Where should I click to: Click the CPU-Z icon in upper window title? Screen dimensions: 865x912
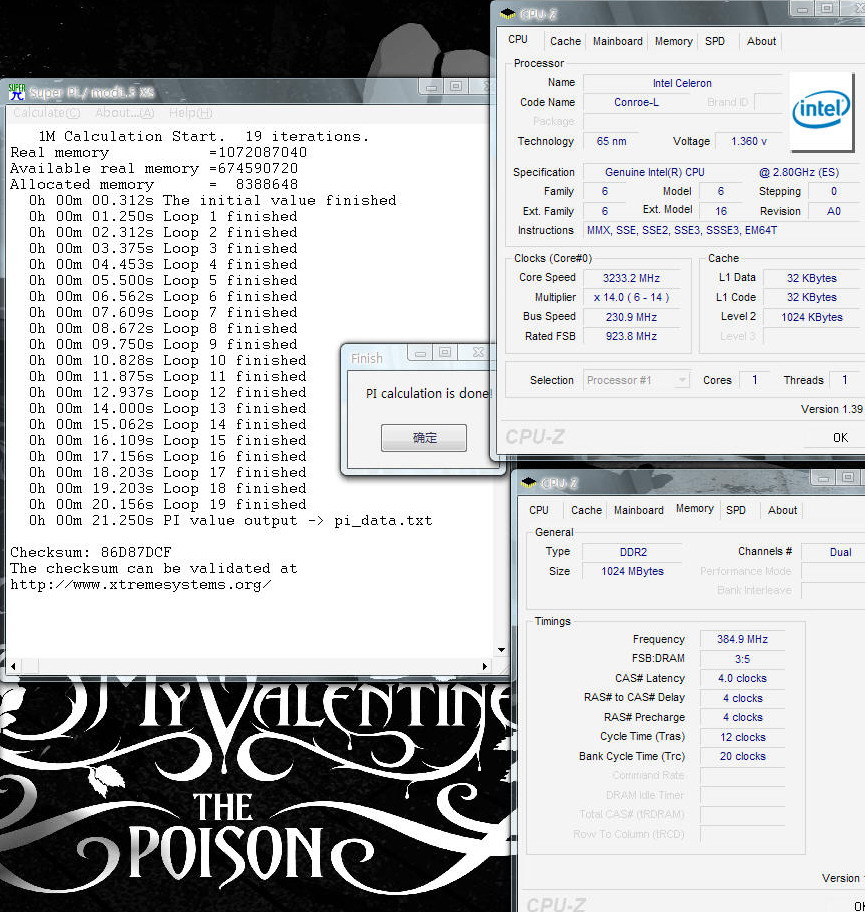[x=507, y=13]
